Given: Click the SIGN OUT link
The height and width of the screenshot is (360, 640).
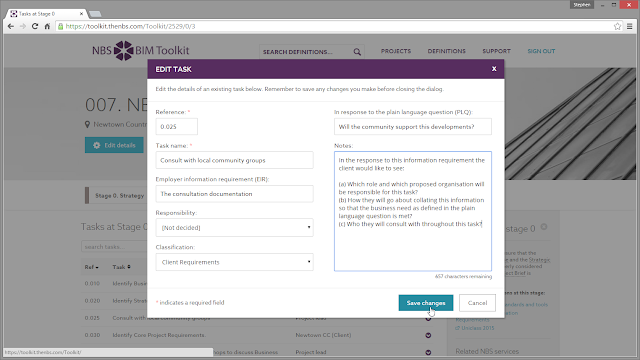Looking at the screenshot, I should 541,51.
